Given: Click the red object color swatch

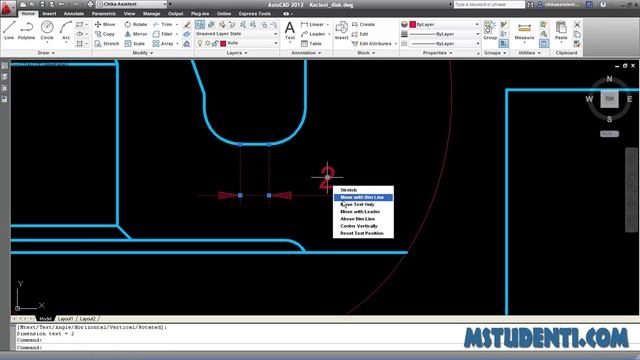Looking at the screenshot, I should tap(413, 24).
